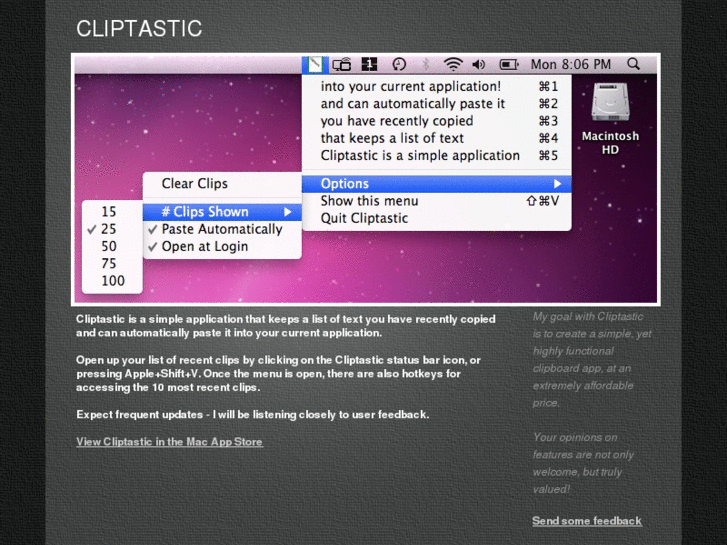This screenshot has width=727, height=545.
Task: Click the CLIPTASTIC page heading
Action: pyautogui.click(x=139, y=28)
